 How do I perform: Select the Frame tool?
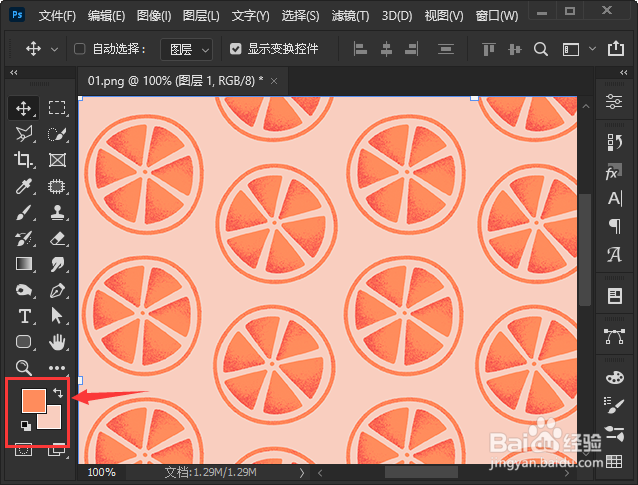[x=57, y=160]
